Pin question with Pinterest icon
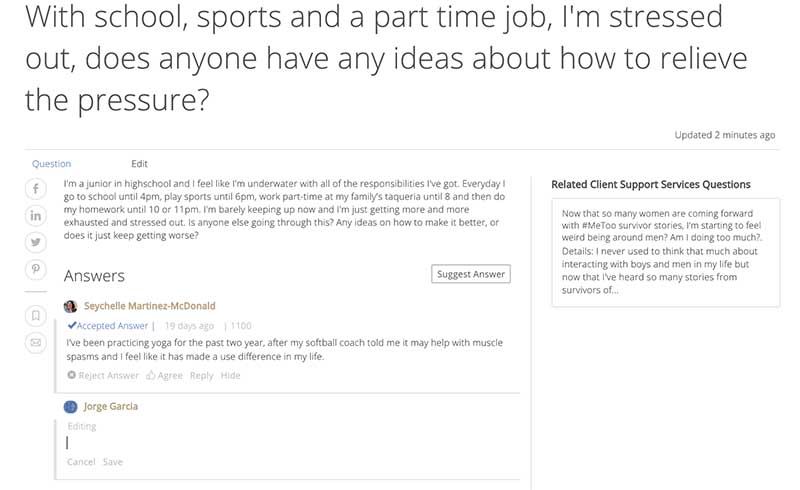The height and width of the screenshot is (490, 800). click(x=36, y=269)
